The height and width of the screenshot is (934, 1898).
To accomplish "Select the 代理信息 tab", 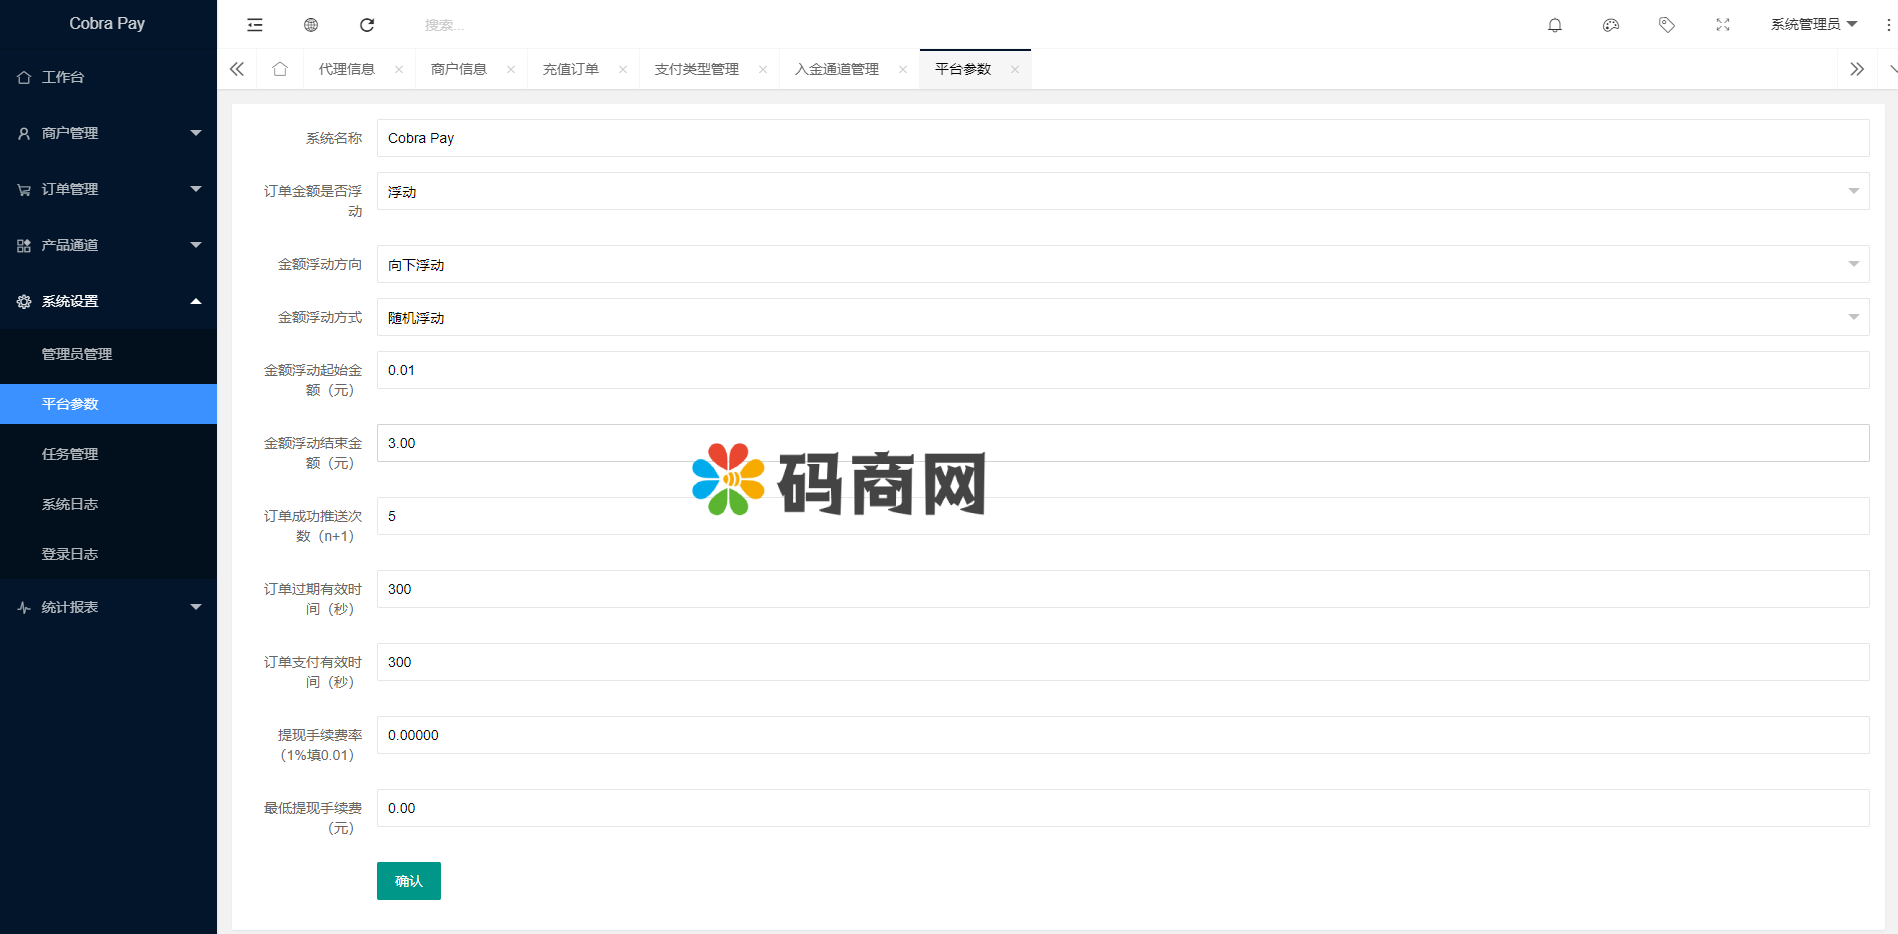I will tap(347, 68).
